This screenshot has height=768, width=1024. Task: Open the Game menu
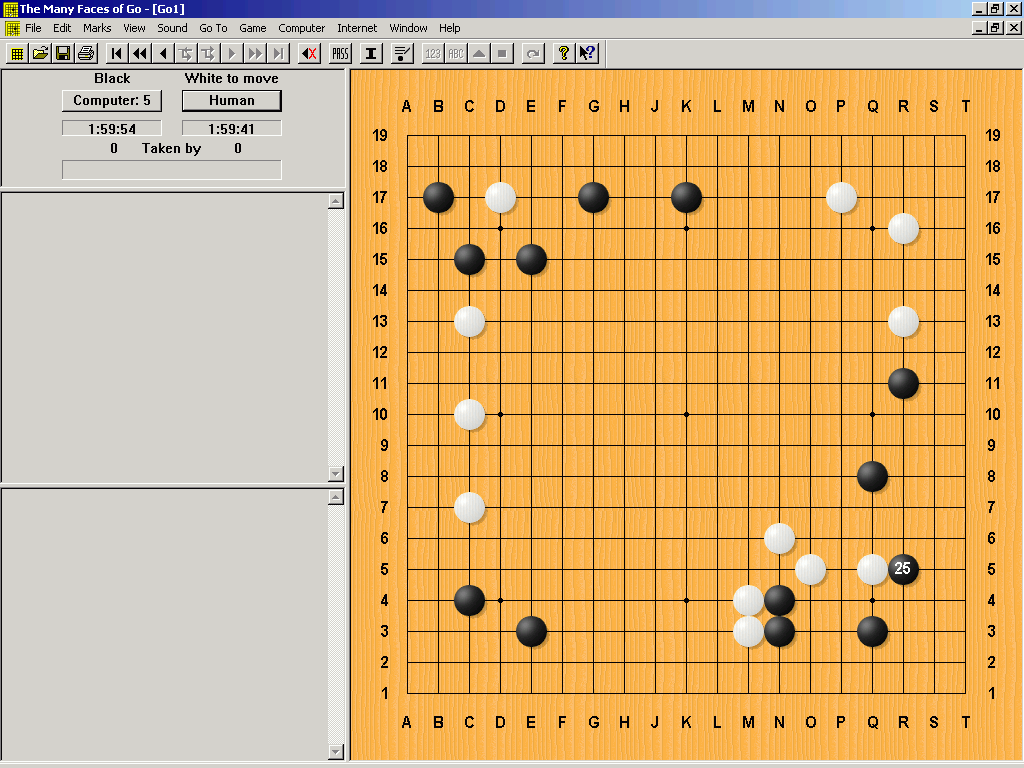[252, 28]
